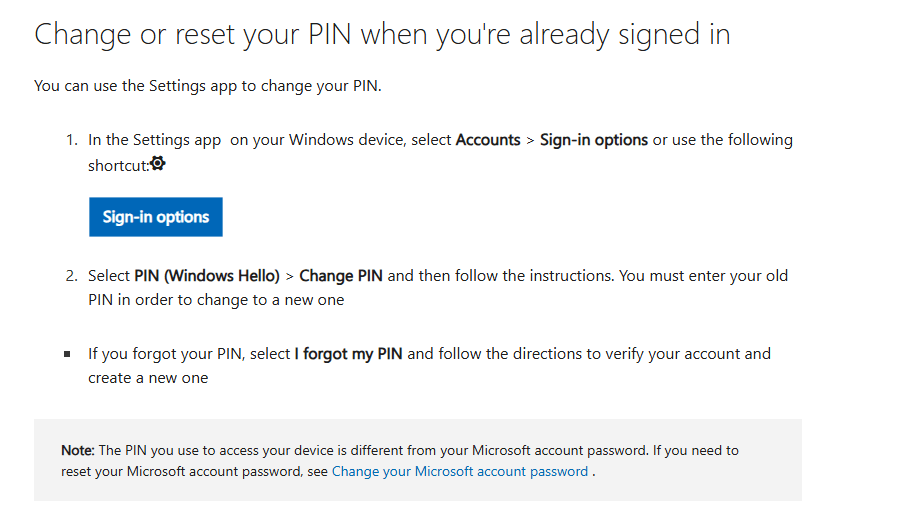This screenshot has height=517, width=903.
Task: Click the square bullet before the forgot PIN line
Action: click(x=67, y=354)
